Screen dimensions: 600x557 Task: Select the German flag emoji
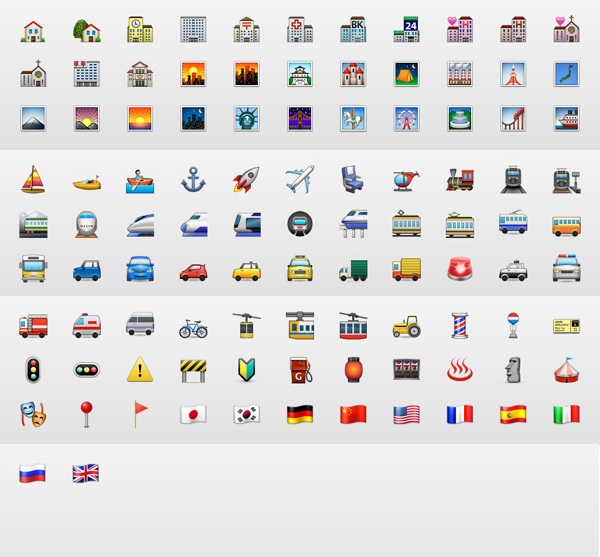pyautogui.click(x=300, y=414)
